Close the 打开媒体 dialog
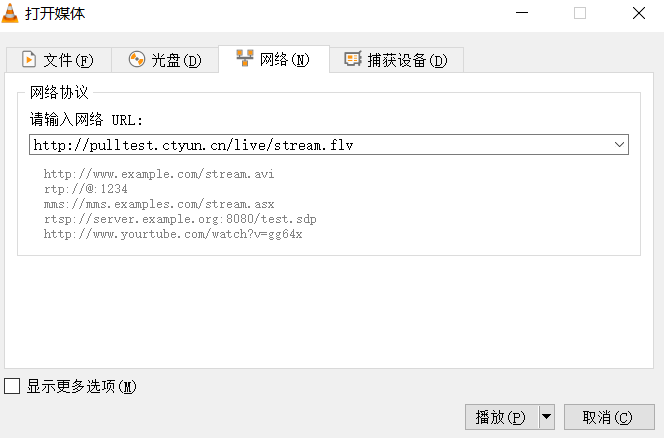Screen dimensions: 664x438 click(638, 13)
